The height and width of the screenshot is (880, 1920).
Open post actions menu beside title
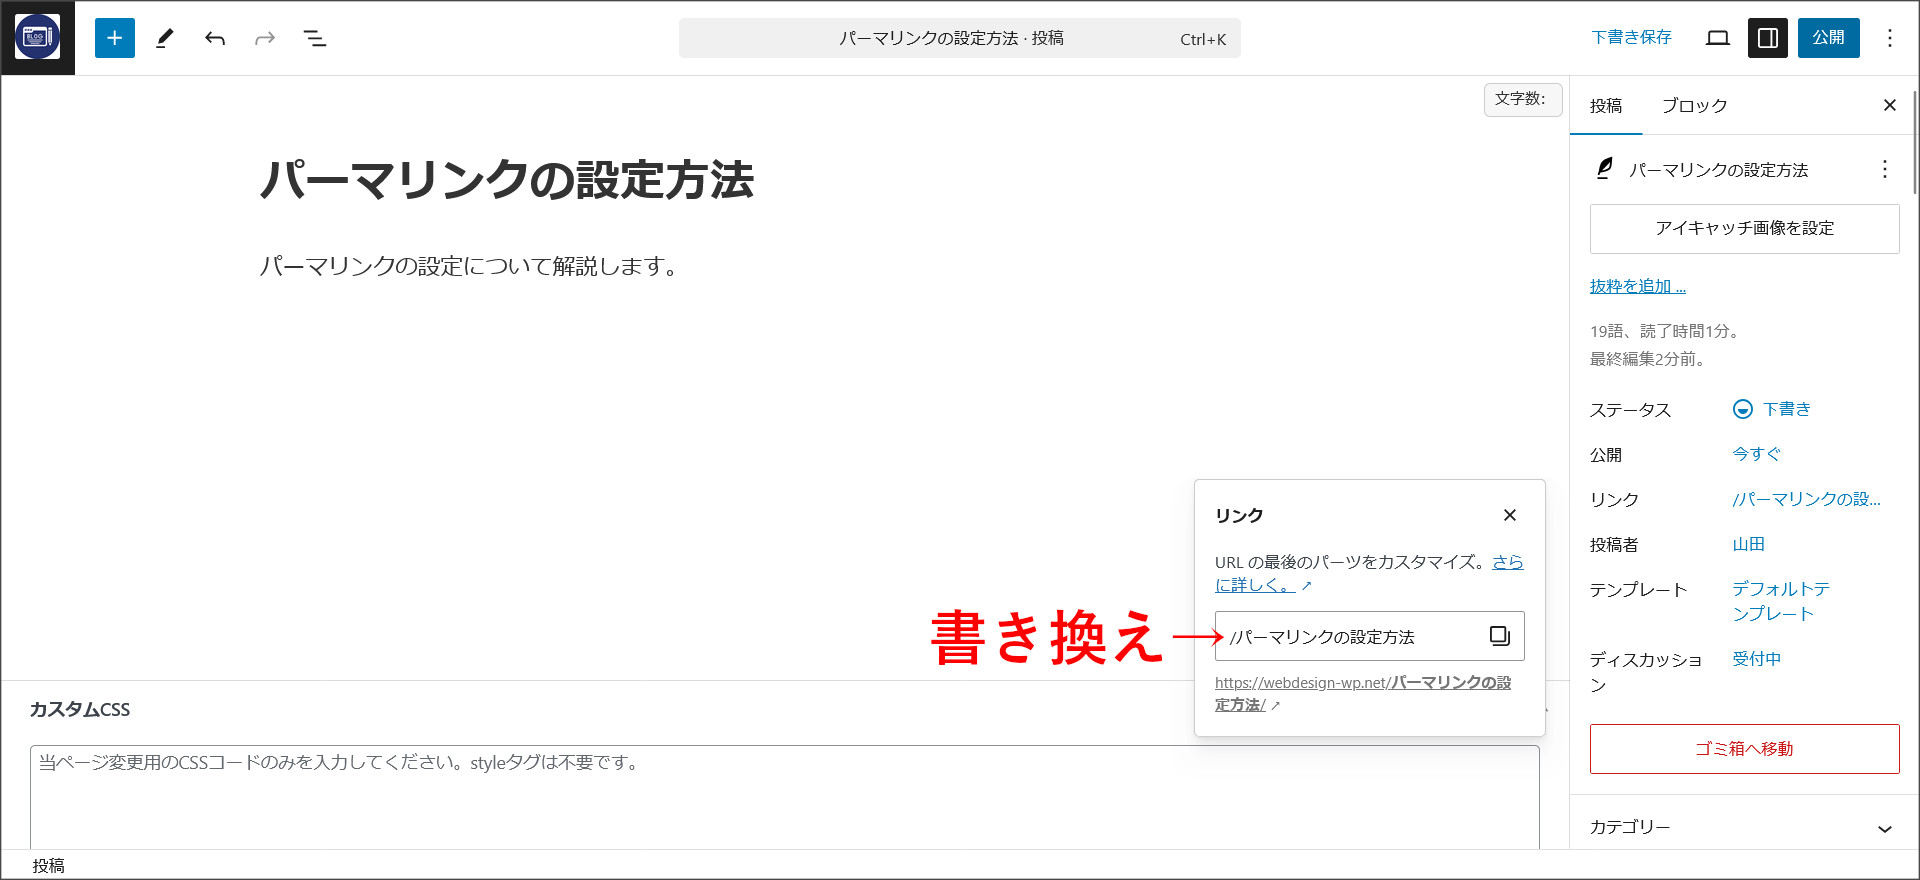point(1885,169)
